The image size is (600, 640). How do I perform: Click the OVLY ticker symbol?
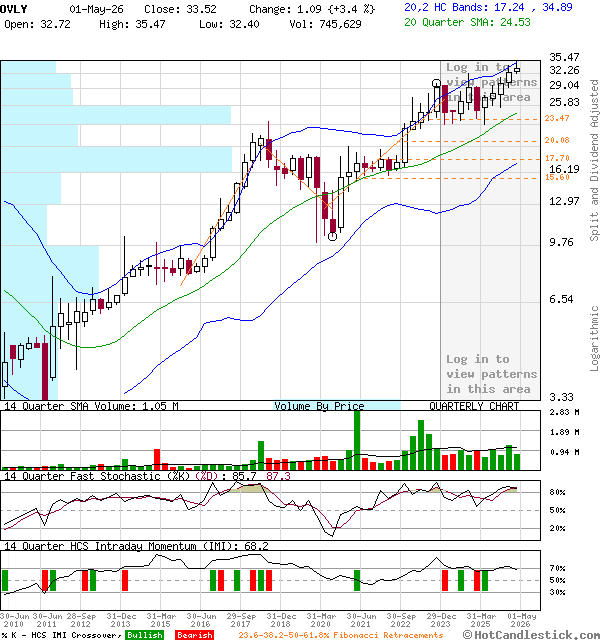13,9
